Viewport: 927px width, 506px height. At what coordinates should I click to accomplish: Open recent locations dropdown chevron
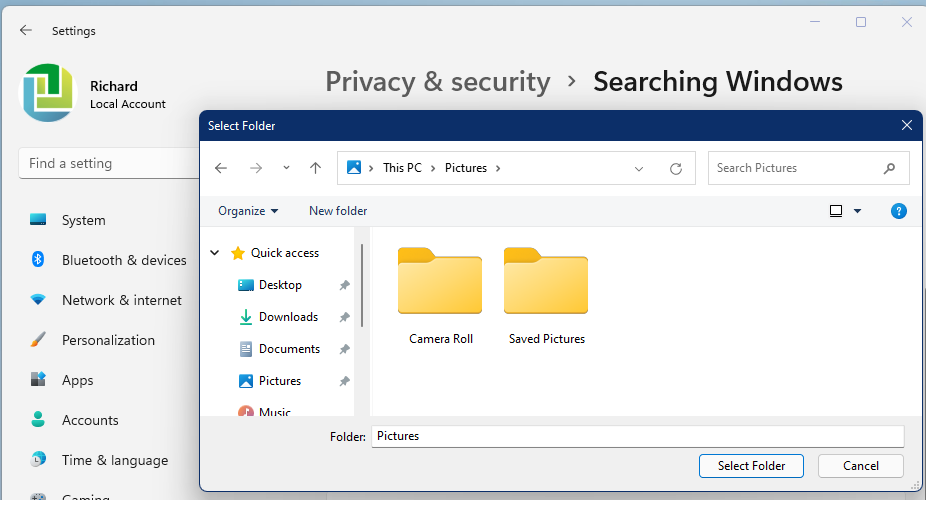tap(286, 168)
